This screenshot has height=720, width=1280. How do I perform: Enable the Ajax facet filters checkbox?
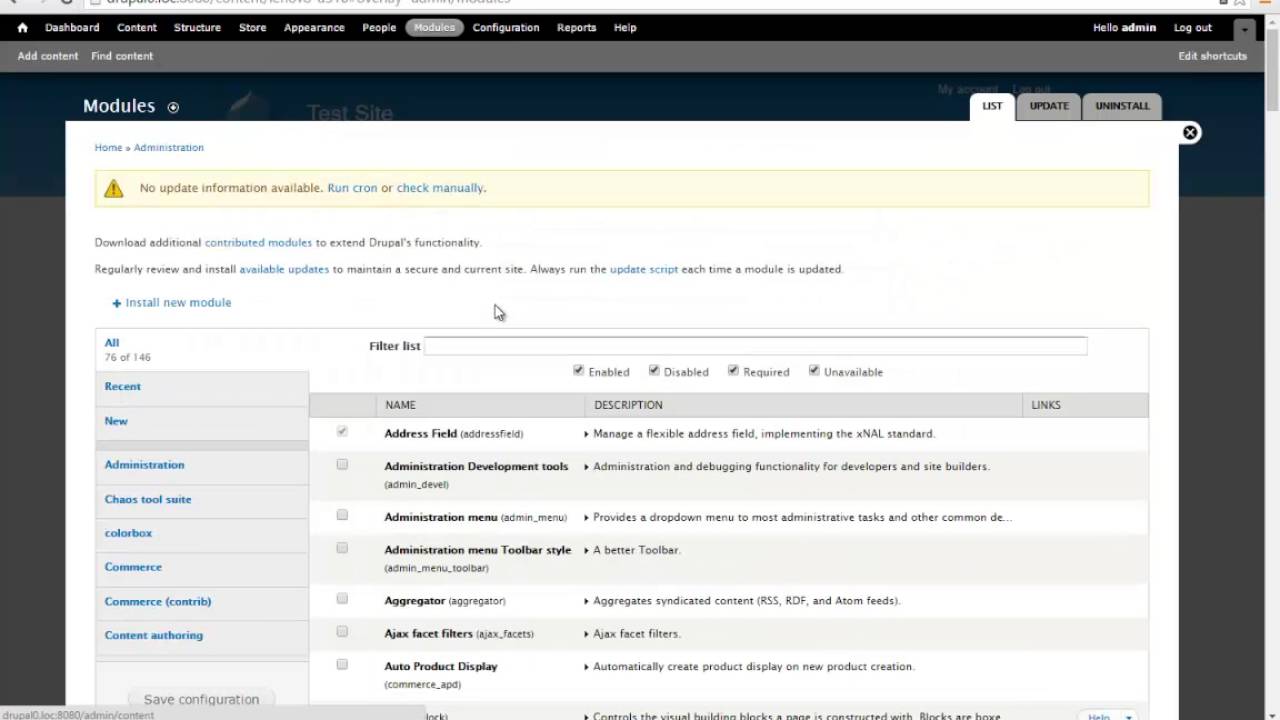pos(342,631)
